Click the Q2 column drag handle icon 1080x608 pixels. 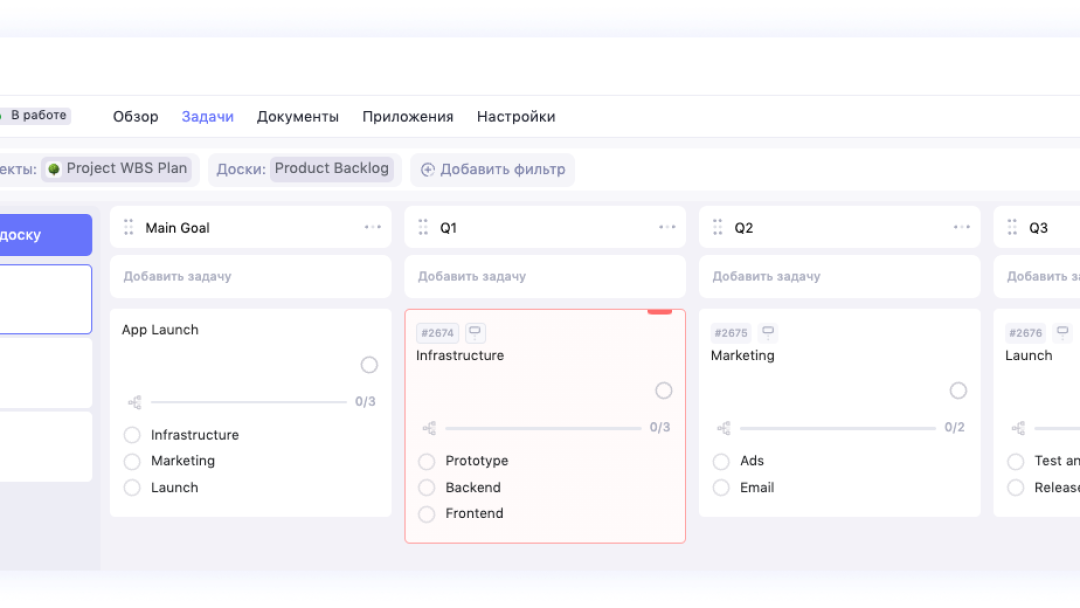[x=717, y=228]
